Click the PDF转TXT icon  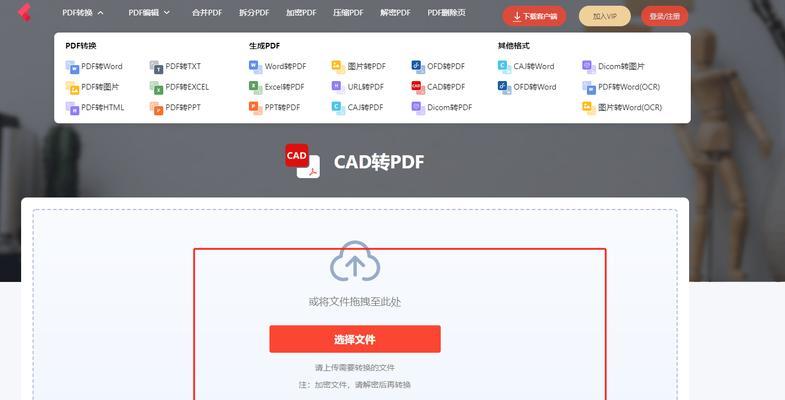pyautogui.click(x=156, y=67)
